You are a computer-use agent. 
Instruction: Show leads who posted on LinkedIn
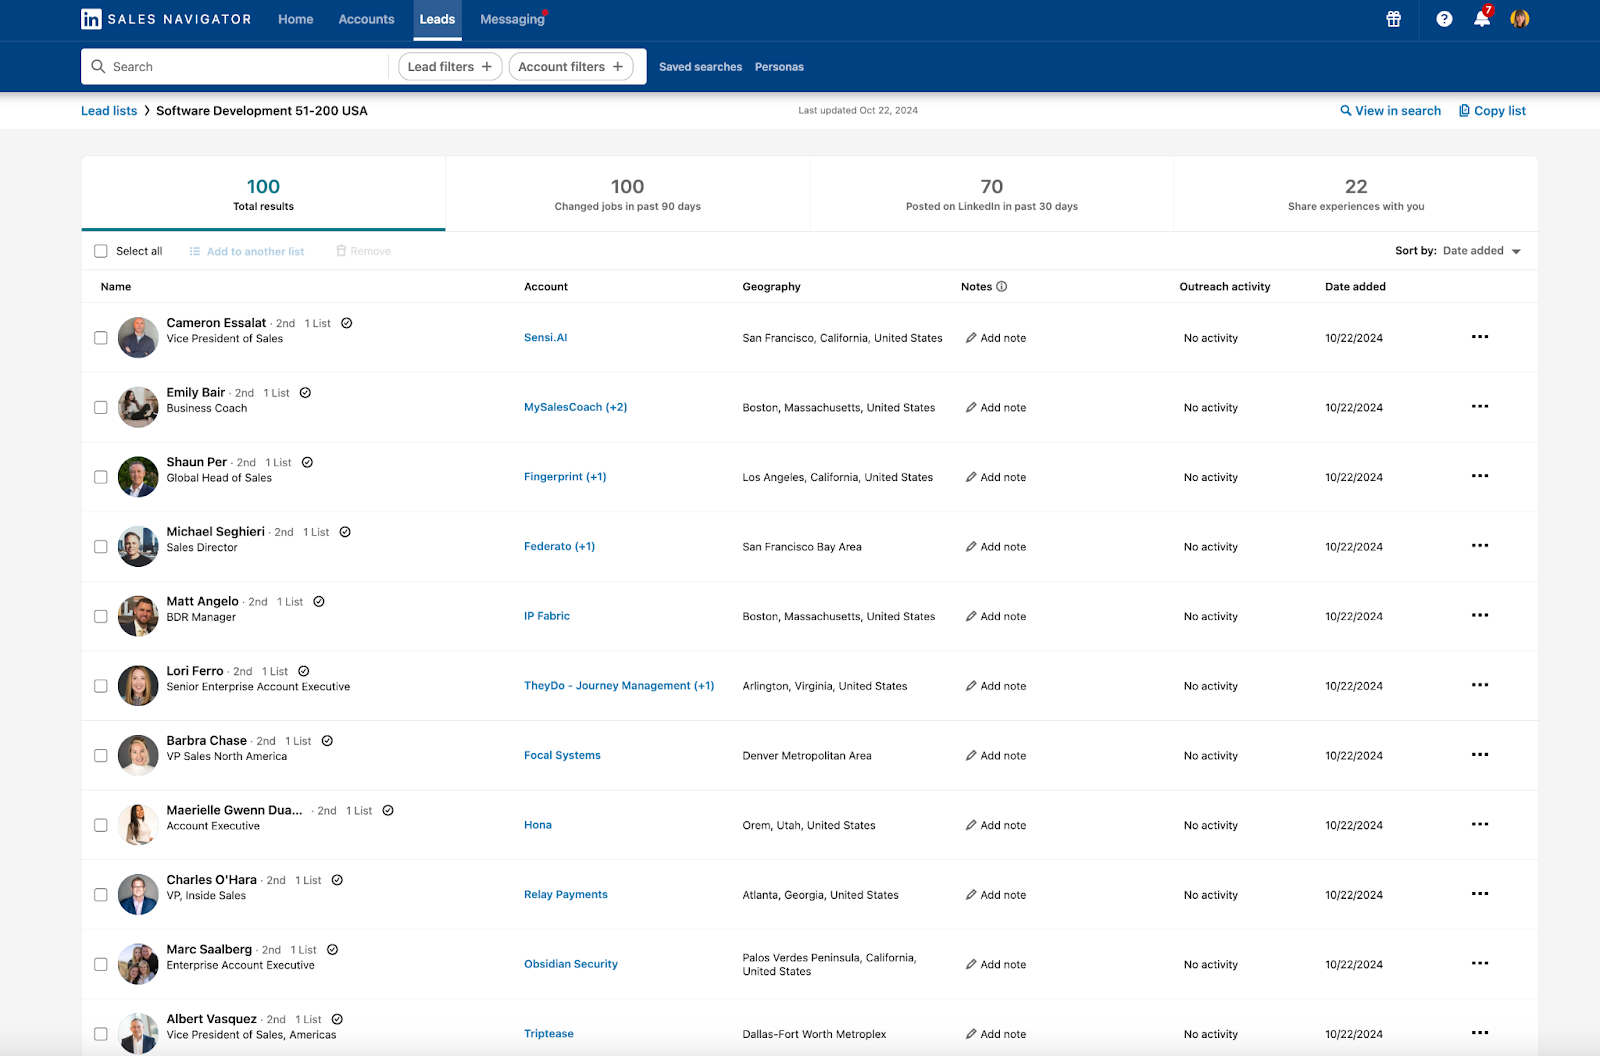click(992, 194)
